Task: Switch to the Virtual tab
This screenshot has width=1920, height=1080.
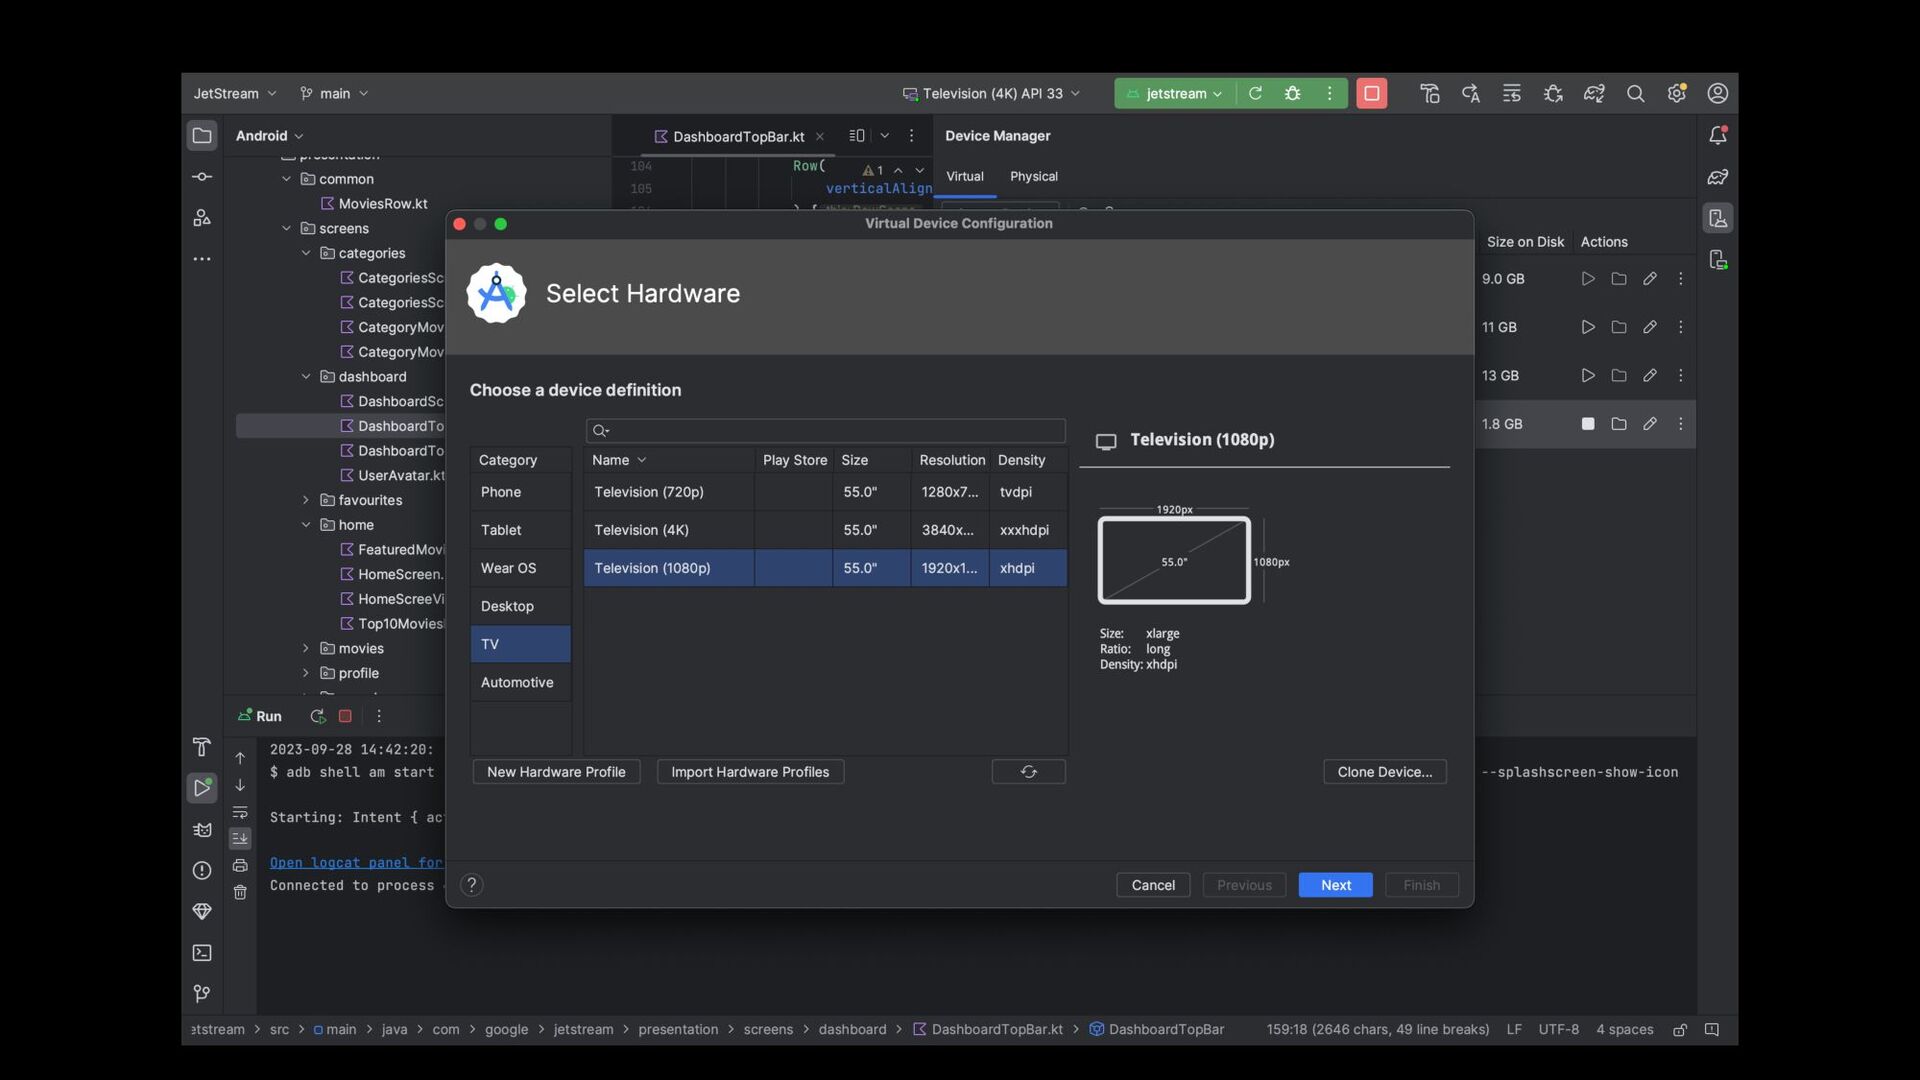Action: (965, 176)
